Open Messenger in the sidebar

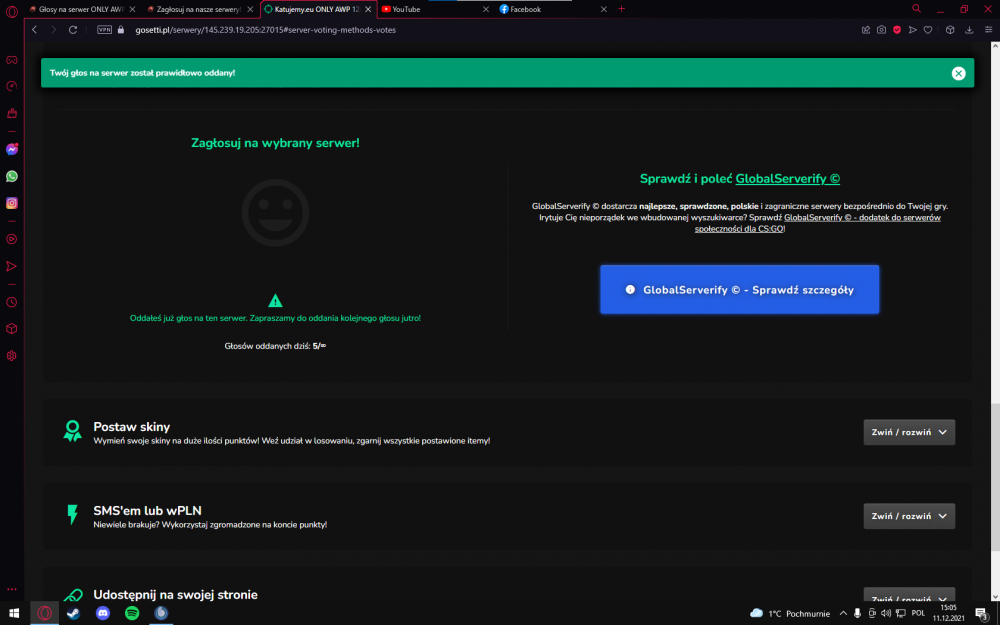[x=11, y=149]
